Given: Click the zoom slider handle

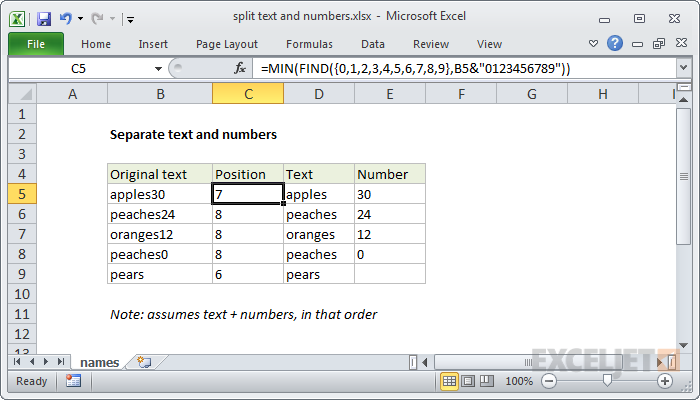Looking at the screenshot, I should pyautogui.click(x=607, y=381).
